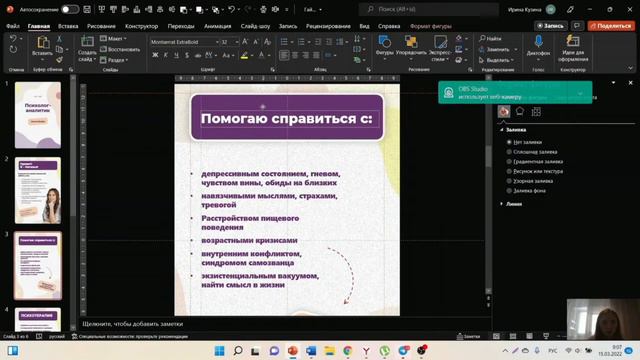Select the Нет заливки radio option
The height and width of the screenshot is (360, 640).
pyautogui.click(x=509, y=142)
